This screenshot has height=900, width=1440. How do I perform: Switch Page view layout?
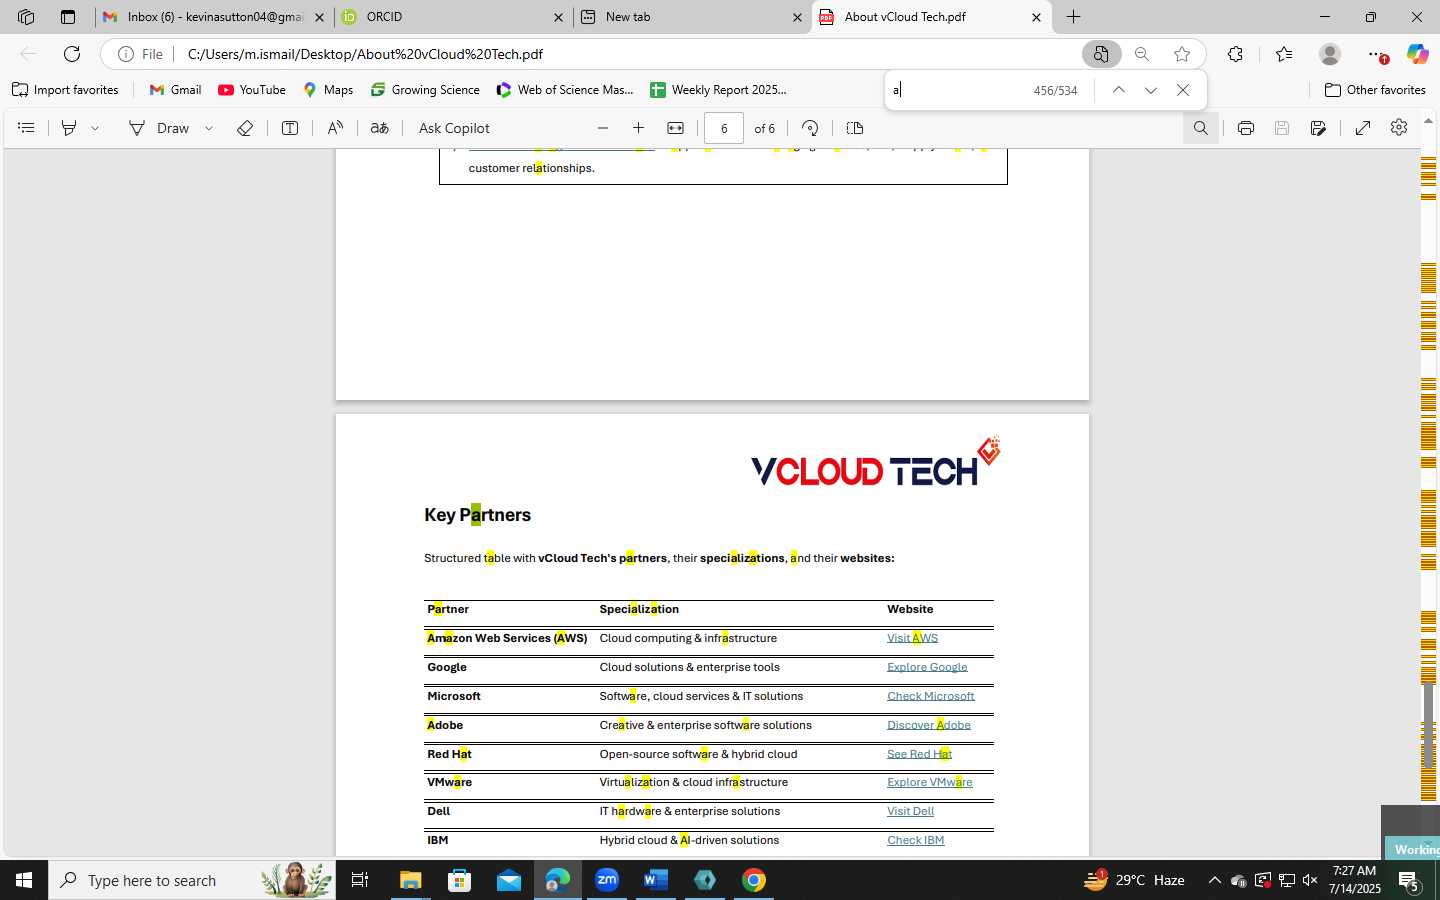click(x=855, y=128)
